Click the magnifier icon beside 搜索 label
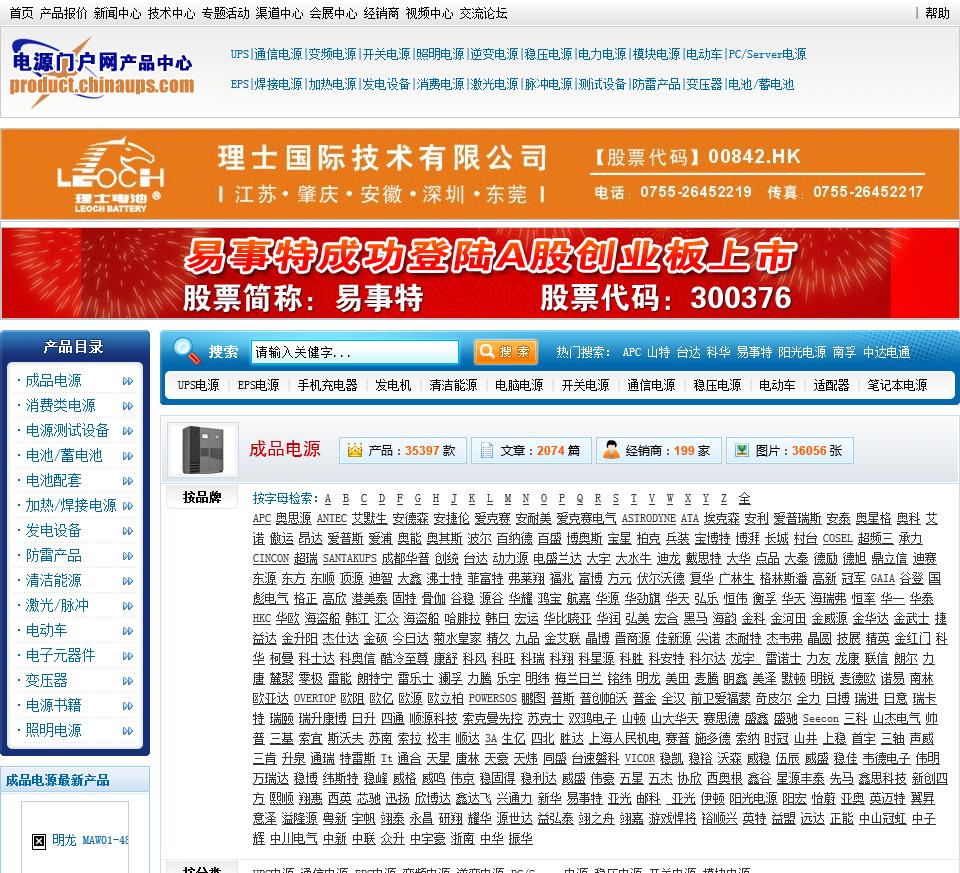This screenshot has width=960, height=873. tap(187, 351)
